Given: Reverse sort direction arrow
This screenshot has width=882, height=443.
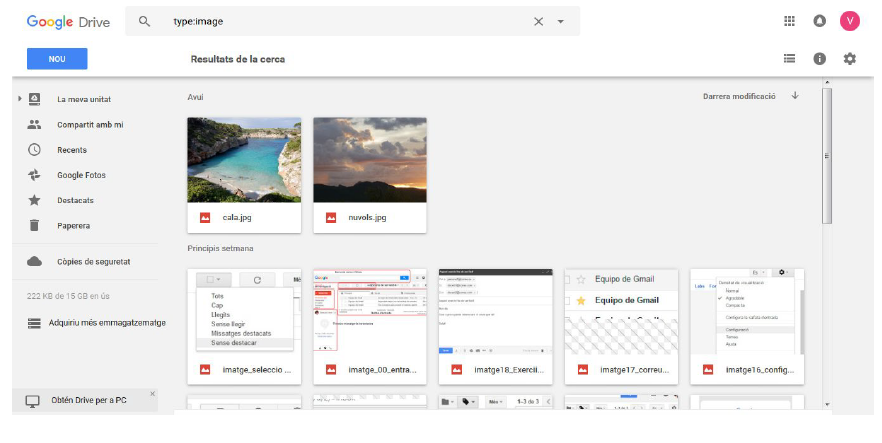Looking at the screenshot, I should [795, 96].
